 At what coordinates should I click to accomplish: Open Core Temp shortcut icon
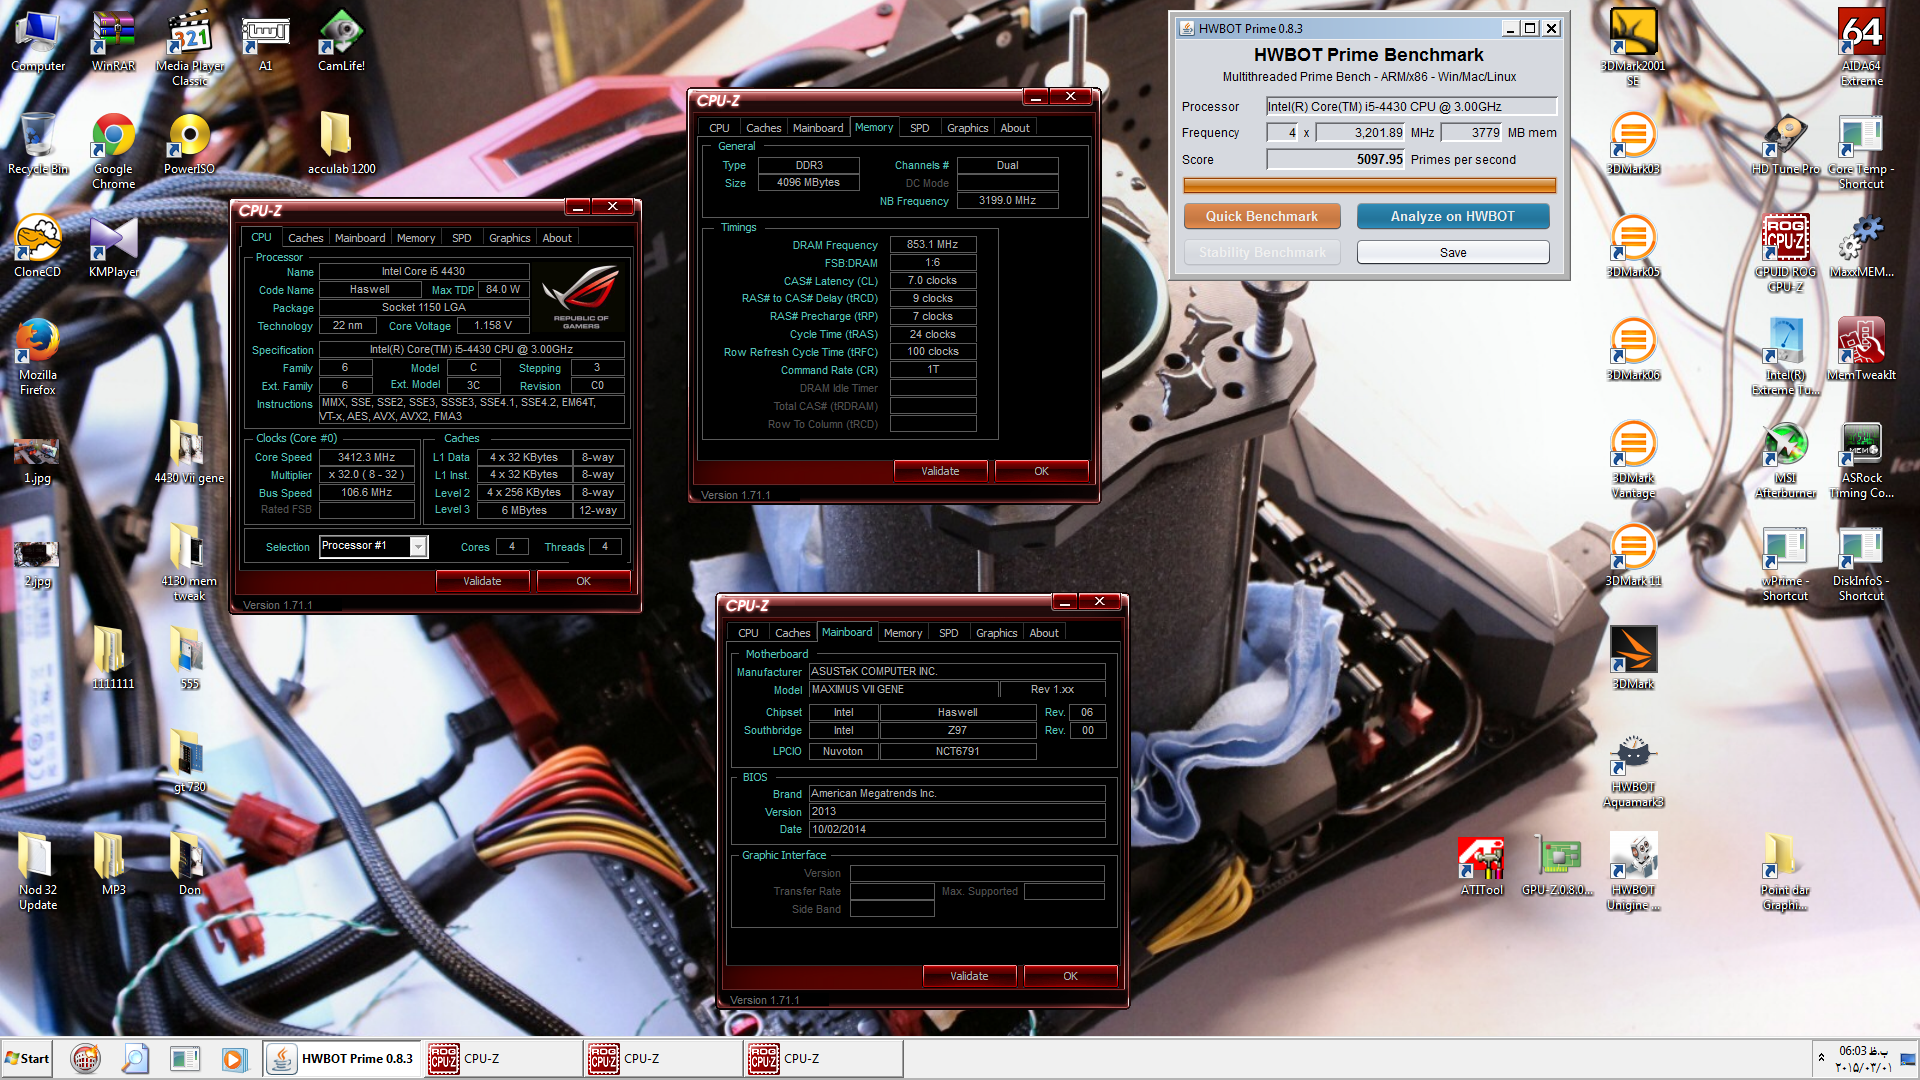tap(1861, 150)
